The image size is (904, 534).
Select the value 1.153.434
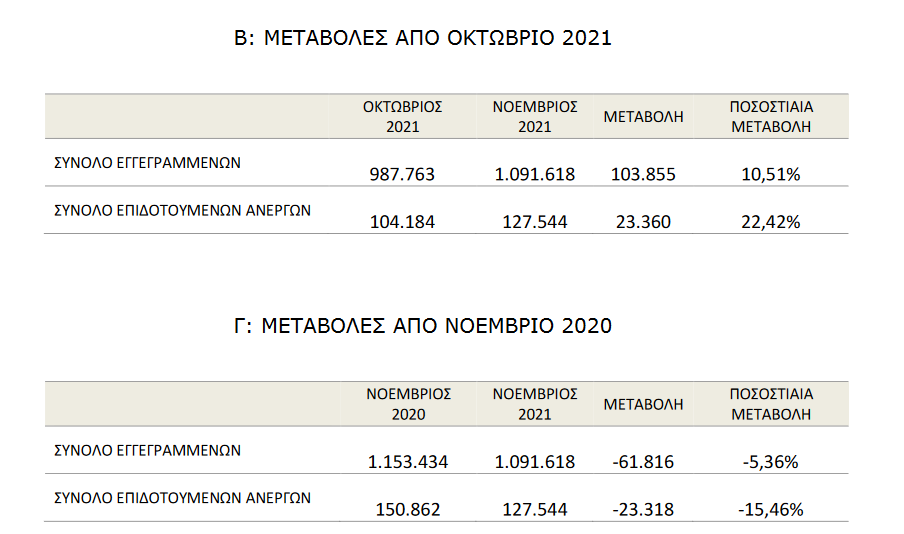point(408,462)
